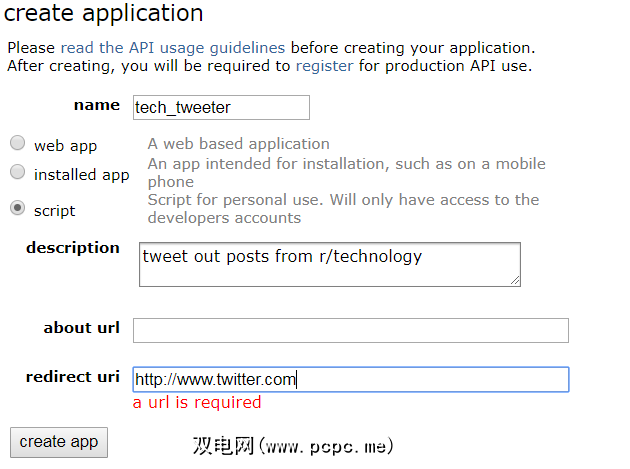Open the API usage guidelines link

pos(172,47)
